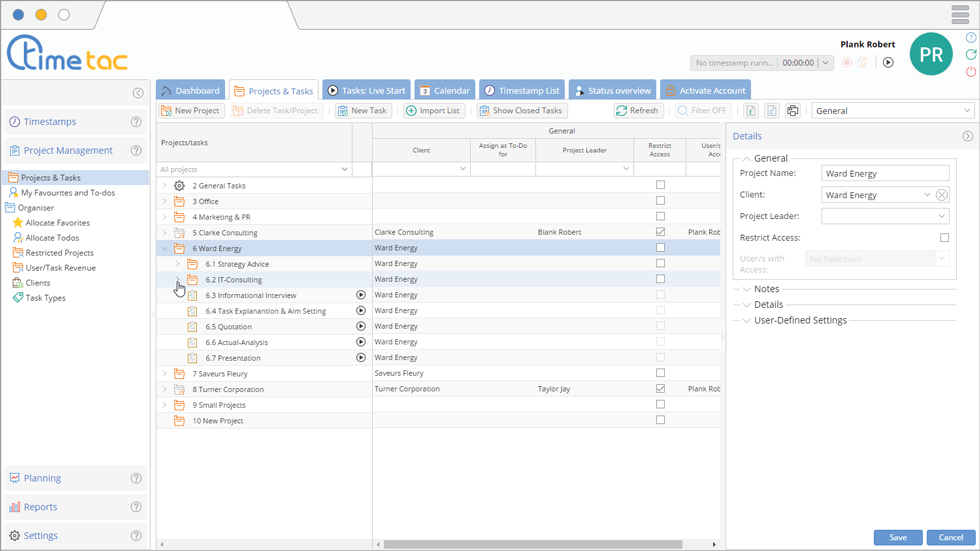Start live task 6.6 Actual-Analysis
This screenshot has height=551, width=980.
tap(361, 342)
